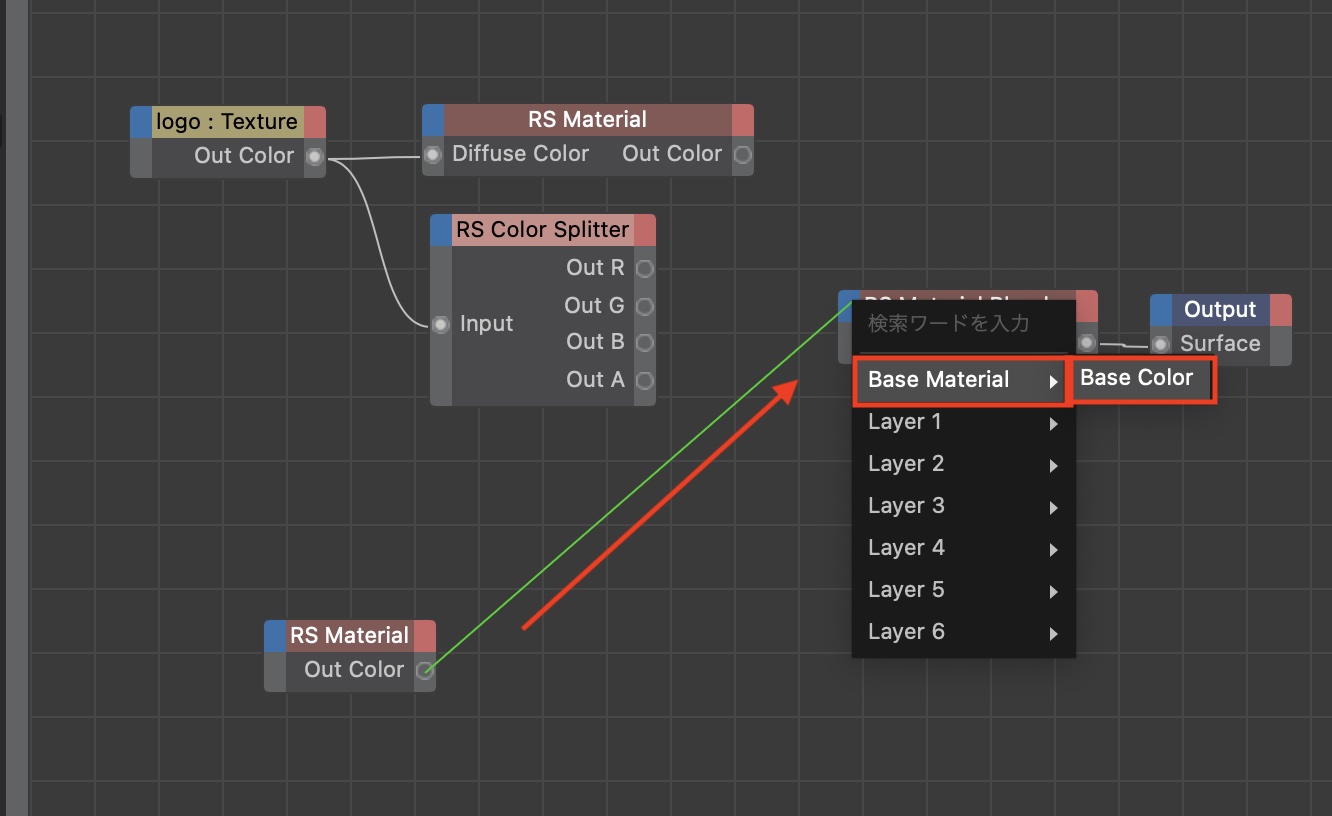Select the logo Texture node title
The height and width of the screenshot is (816, 1332).
[227, 122]
